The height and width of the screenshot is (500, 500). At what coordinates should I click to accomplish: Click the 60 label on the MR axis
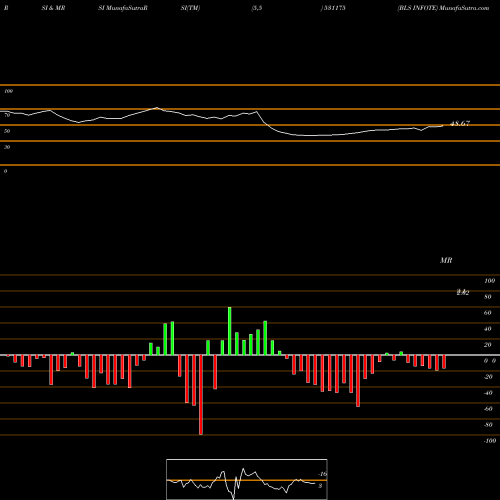click(487, 313)
